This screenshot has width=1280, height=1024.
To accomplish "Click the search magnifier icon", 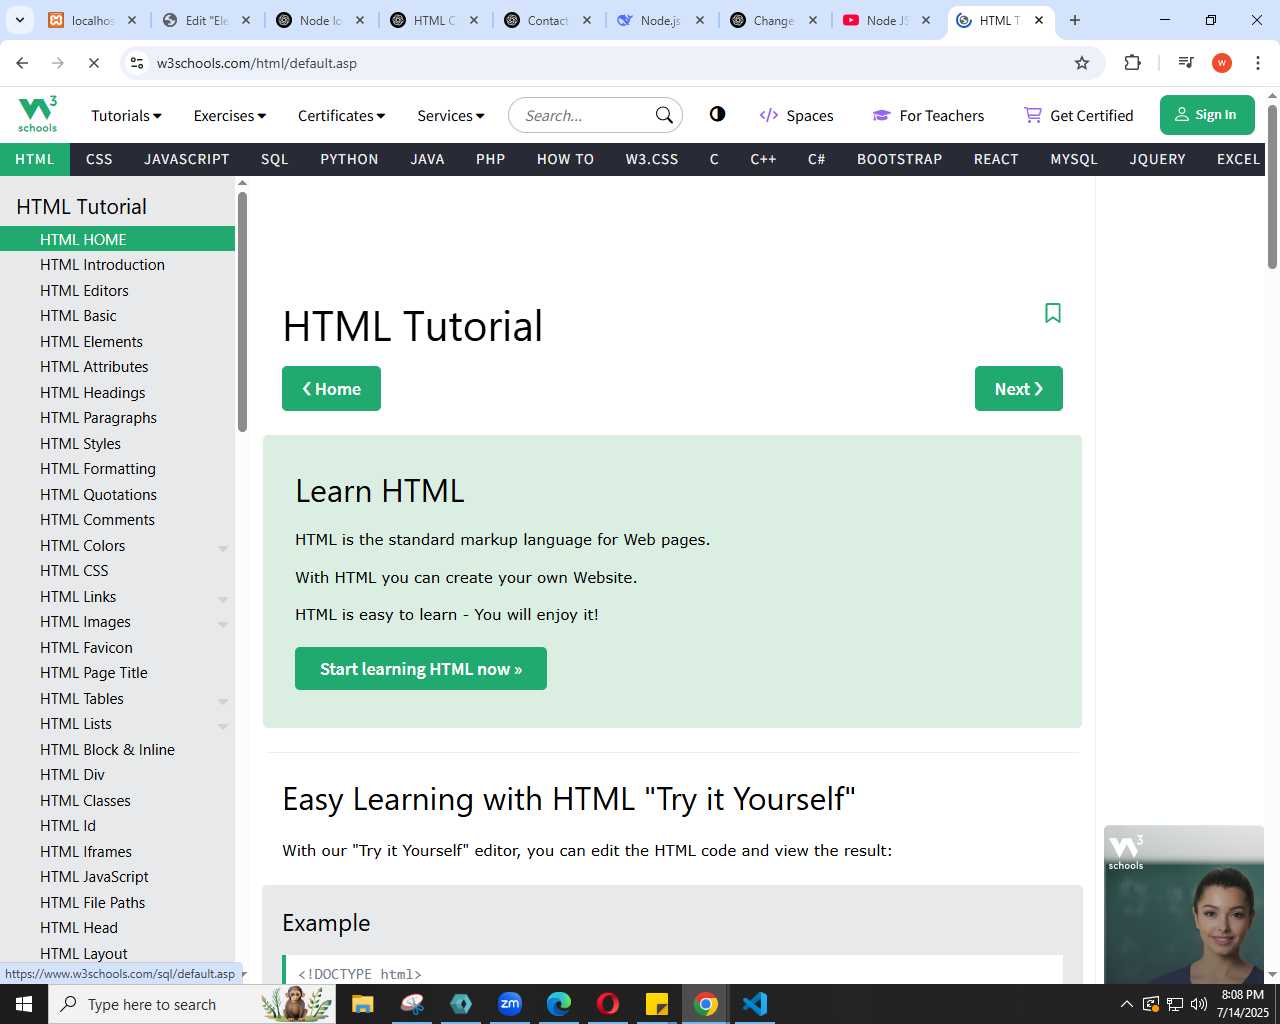I will coord(664,115).
